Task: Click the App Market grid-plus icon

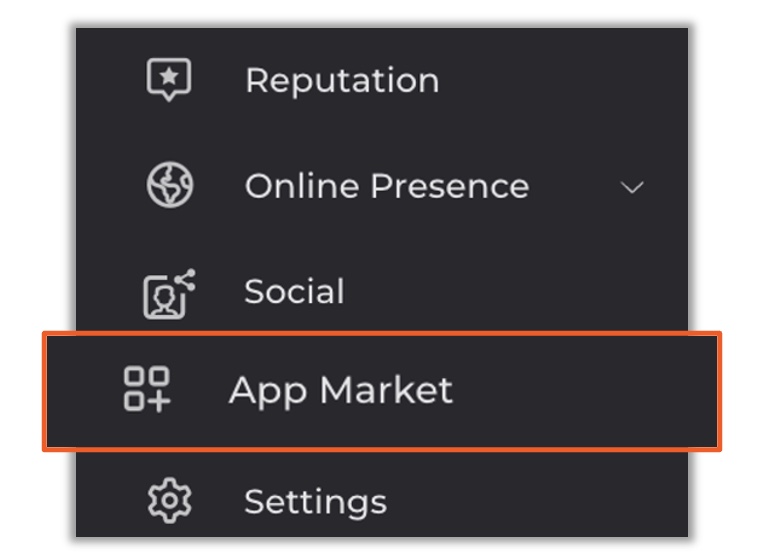Action: click(x=147, y=389)
